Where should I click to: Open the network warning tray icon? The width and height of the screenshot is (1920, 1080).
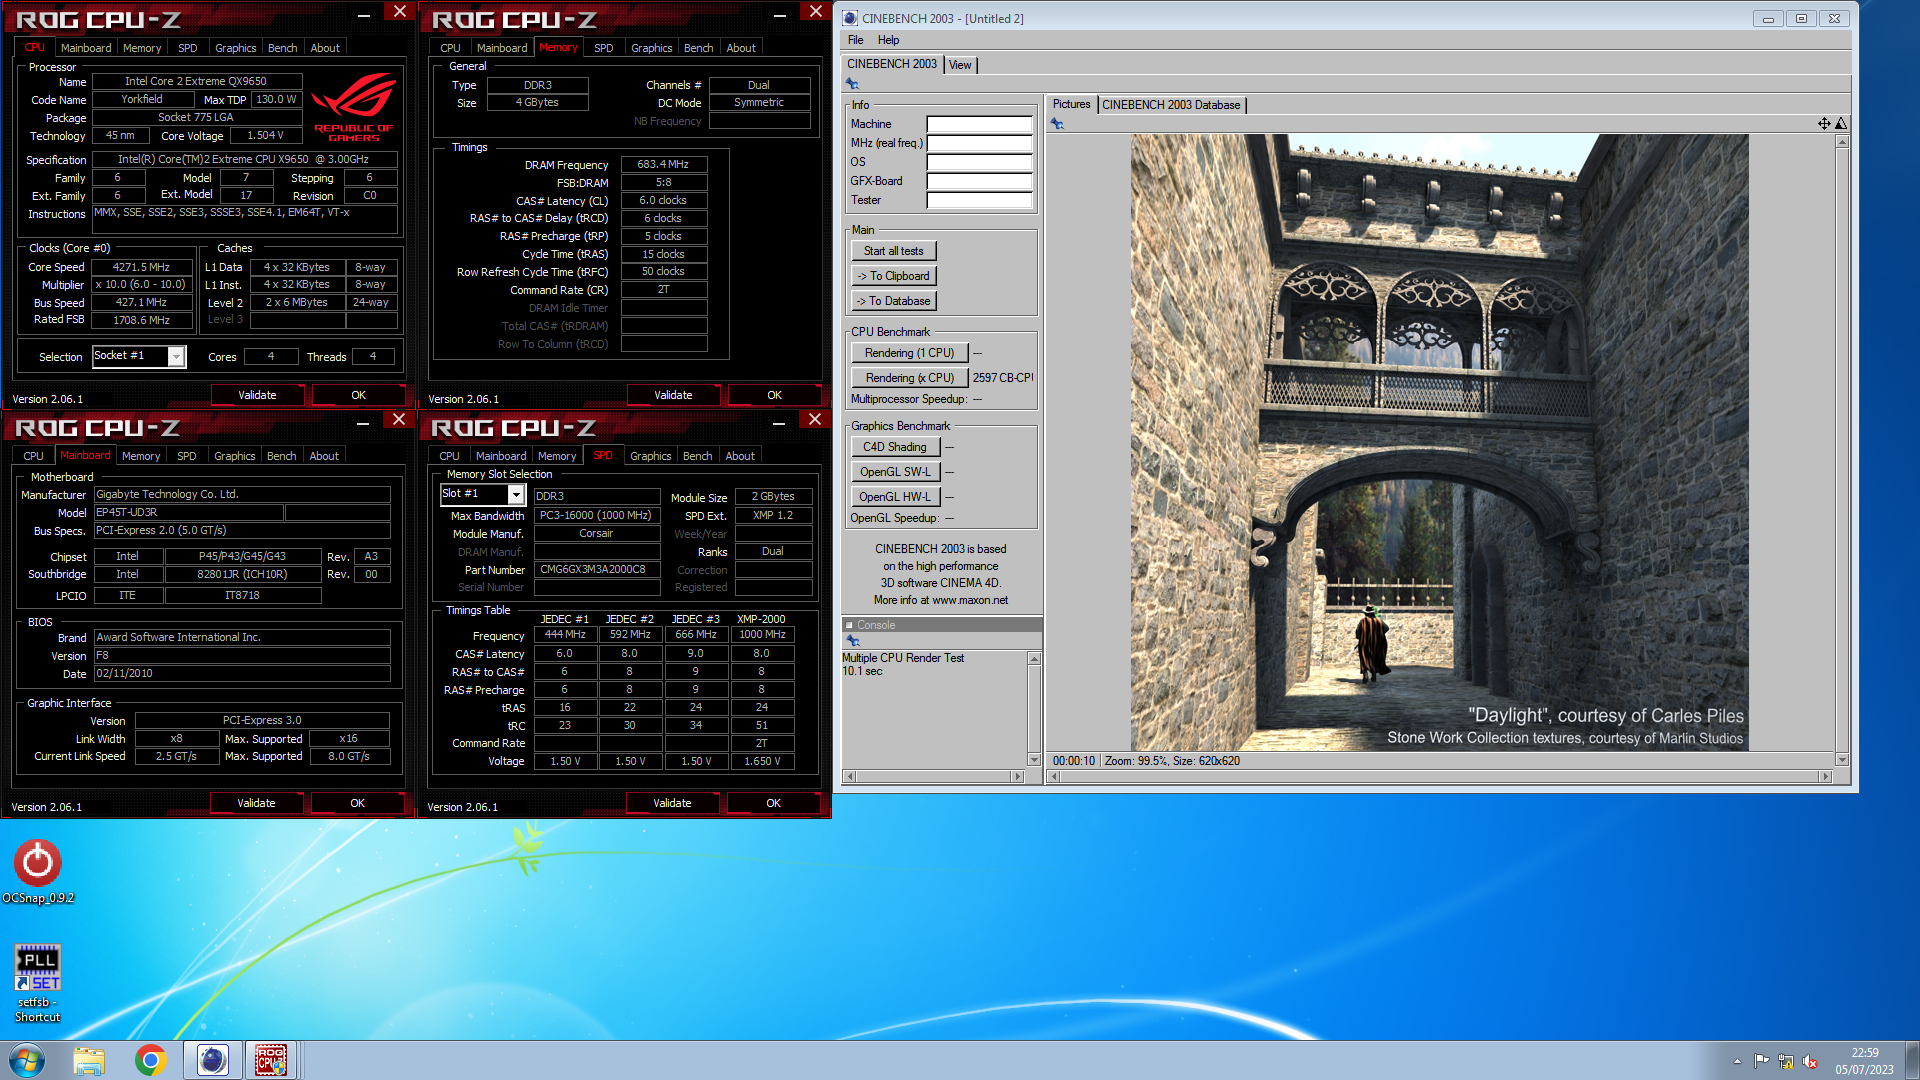pos(1786,1061)
